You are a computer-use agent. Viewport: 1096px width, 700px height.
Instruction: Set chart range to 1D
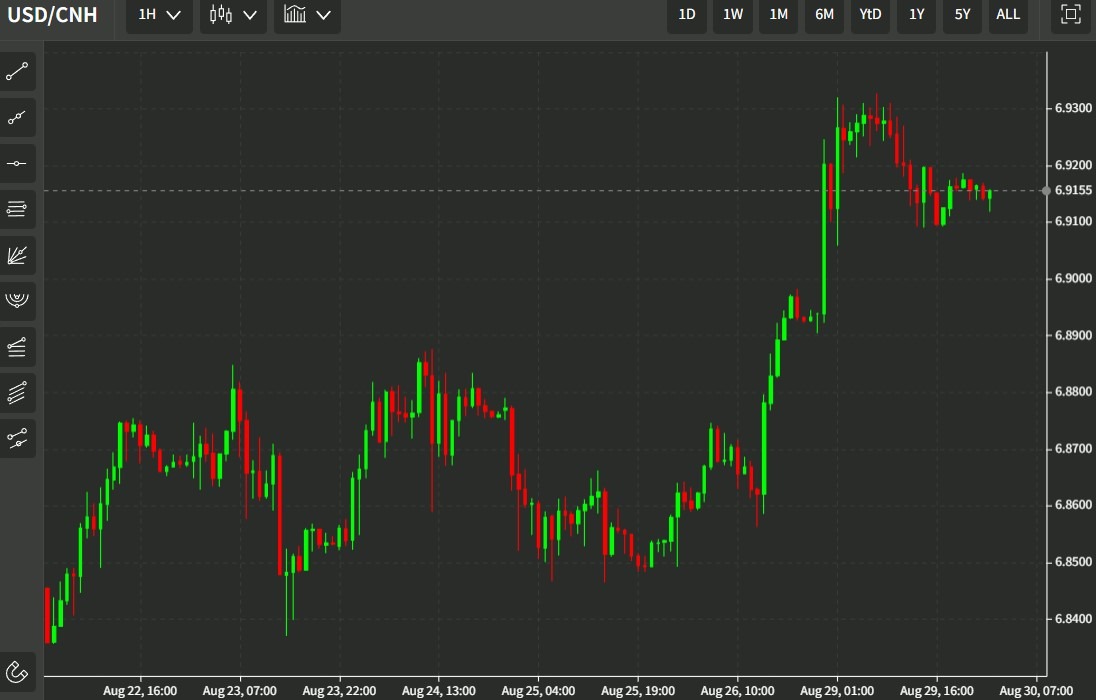[687, 15]
